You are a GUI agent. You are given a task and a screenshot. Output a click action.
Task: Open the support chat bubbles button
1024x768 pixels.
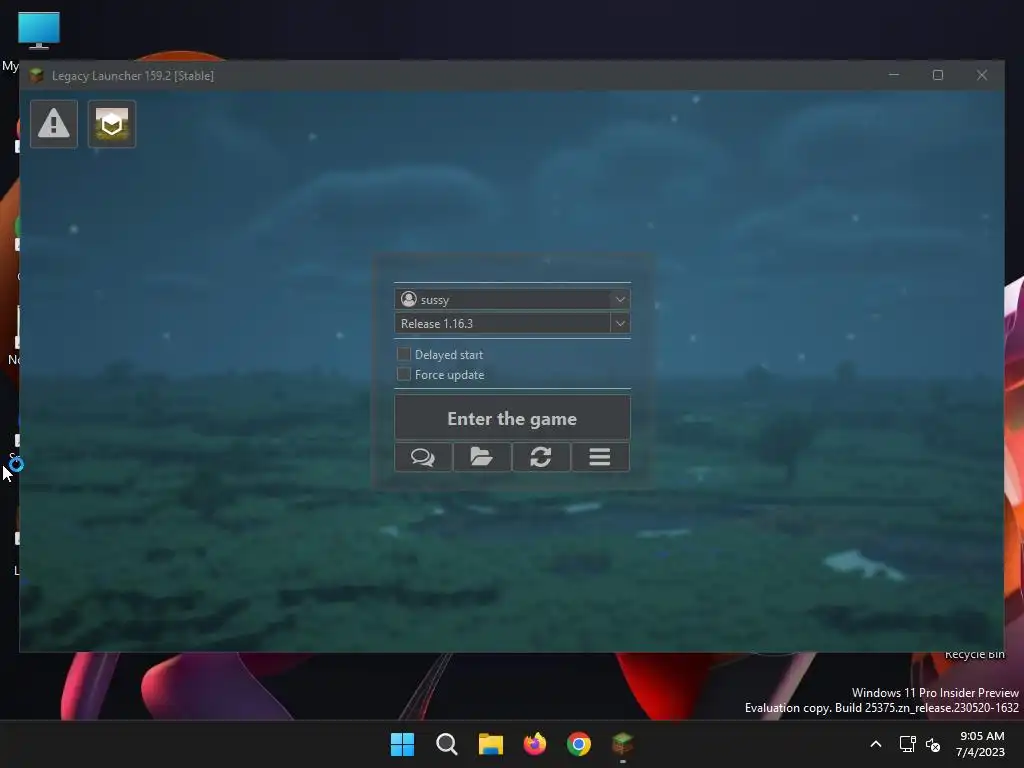[x=423, y=457]
